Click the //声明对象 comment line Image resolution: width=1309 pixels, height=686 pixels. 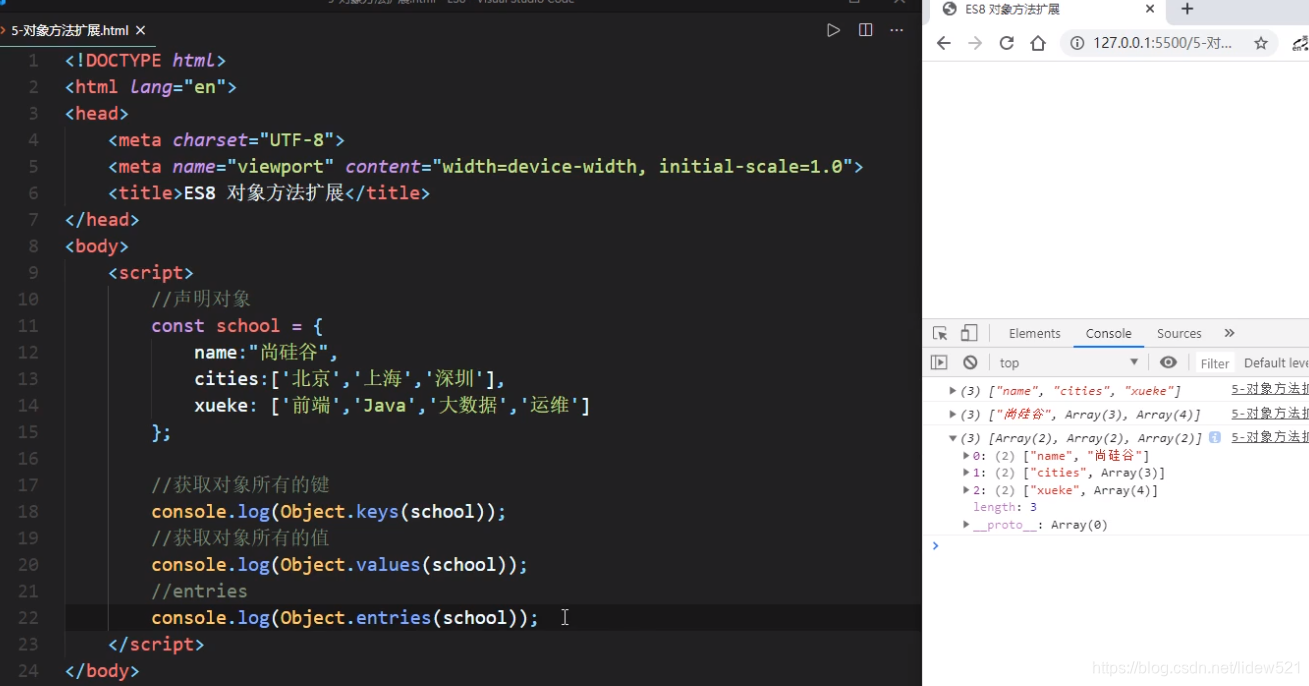tap(201, 299)
